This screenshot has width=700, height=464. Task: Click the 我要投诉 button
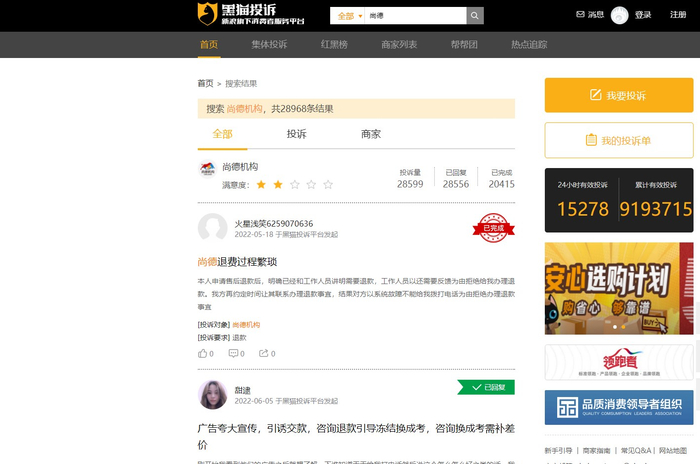click(619, 95)
